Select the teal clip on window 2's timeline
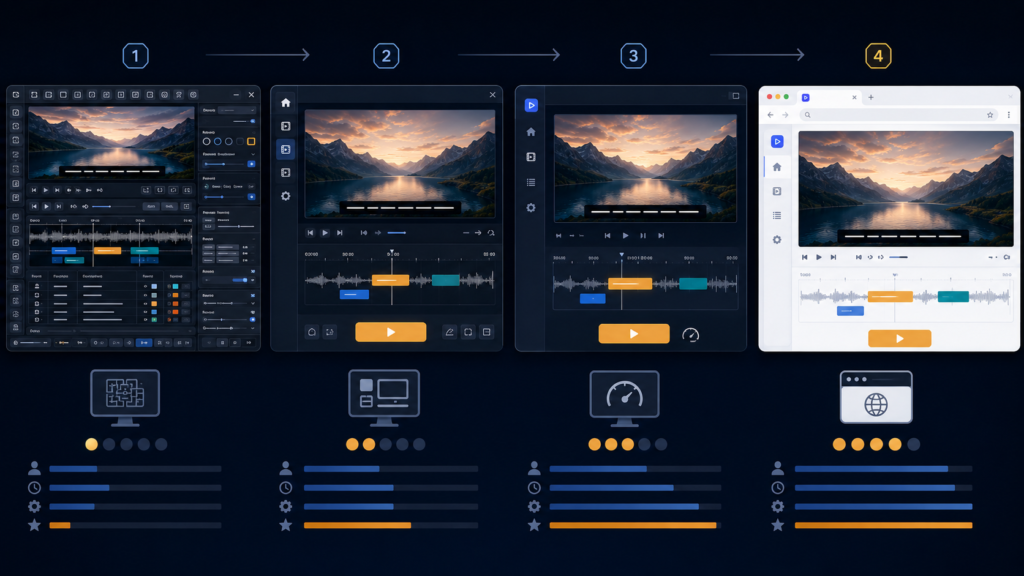Image resolution: width=1024 pixels, height=576 pixels. [445, 280]
